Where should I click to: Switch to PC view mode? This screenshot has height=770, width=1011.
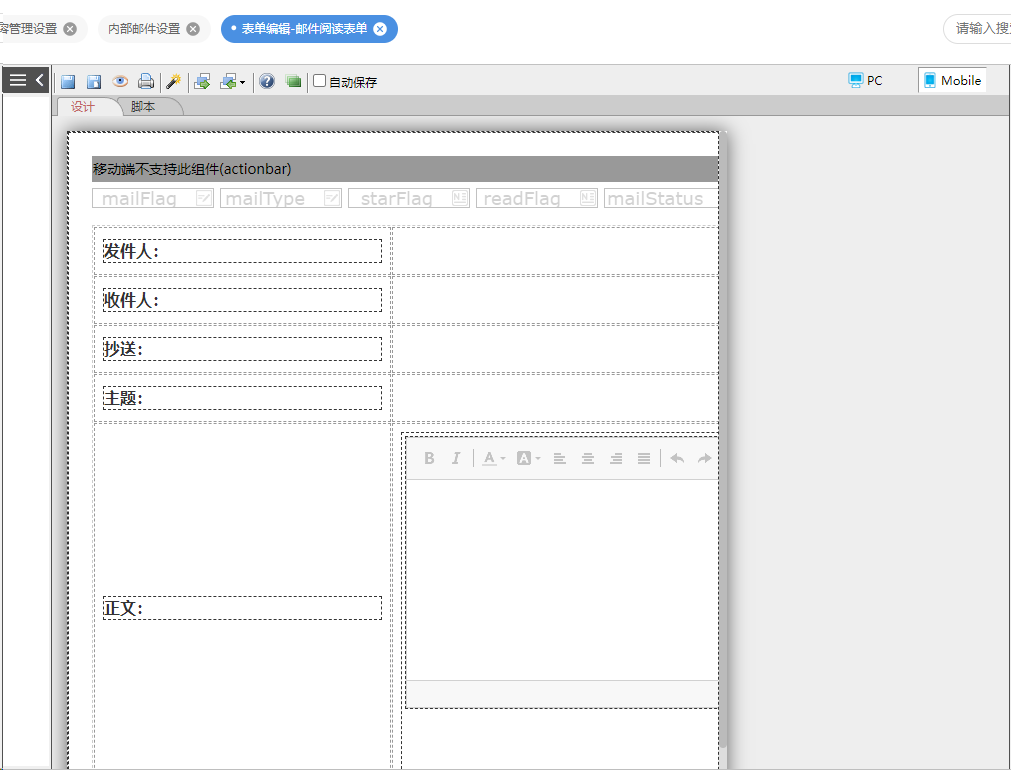pos(866,80)
